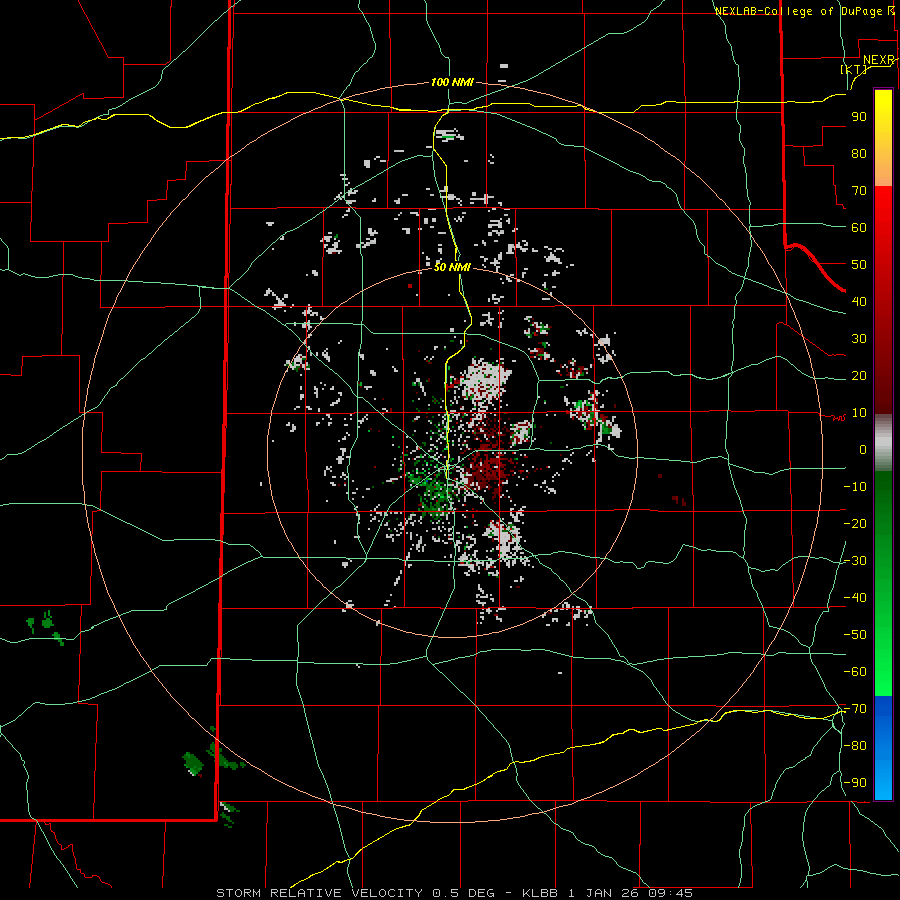Screen dimensions: 900x900
Task: Click the -60 value on the velocity legend
Action: point(855,672)
